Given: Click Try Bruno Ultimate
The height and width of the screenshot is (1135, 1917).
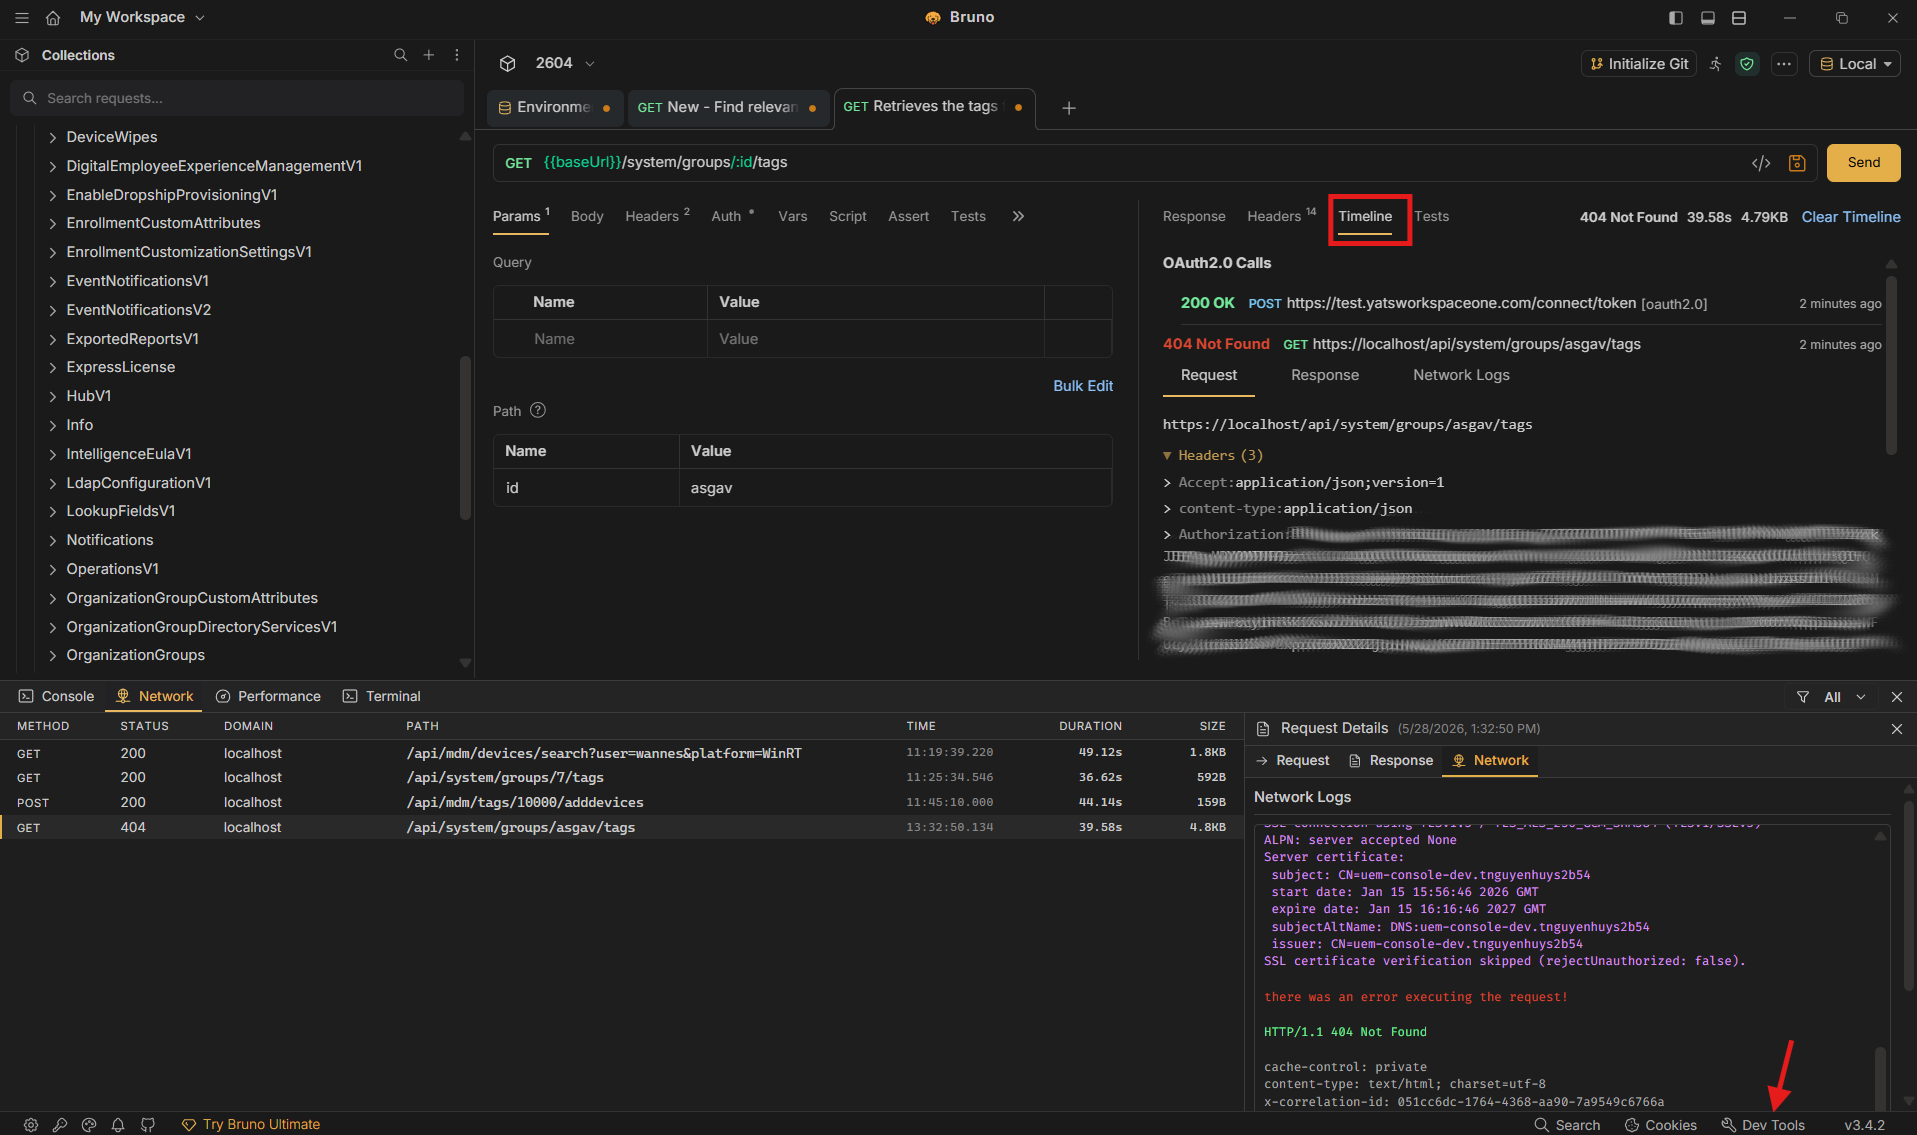Looking at the screenshot, I should click(x=251, y=1125).
